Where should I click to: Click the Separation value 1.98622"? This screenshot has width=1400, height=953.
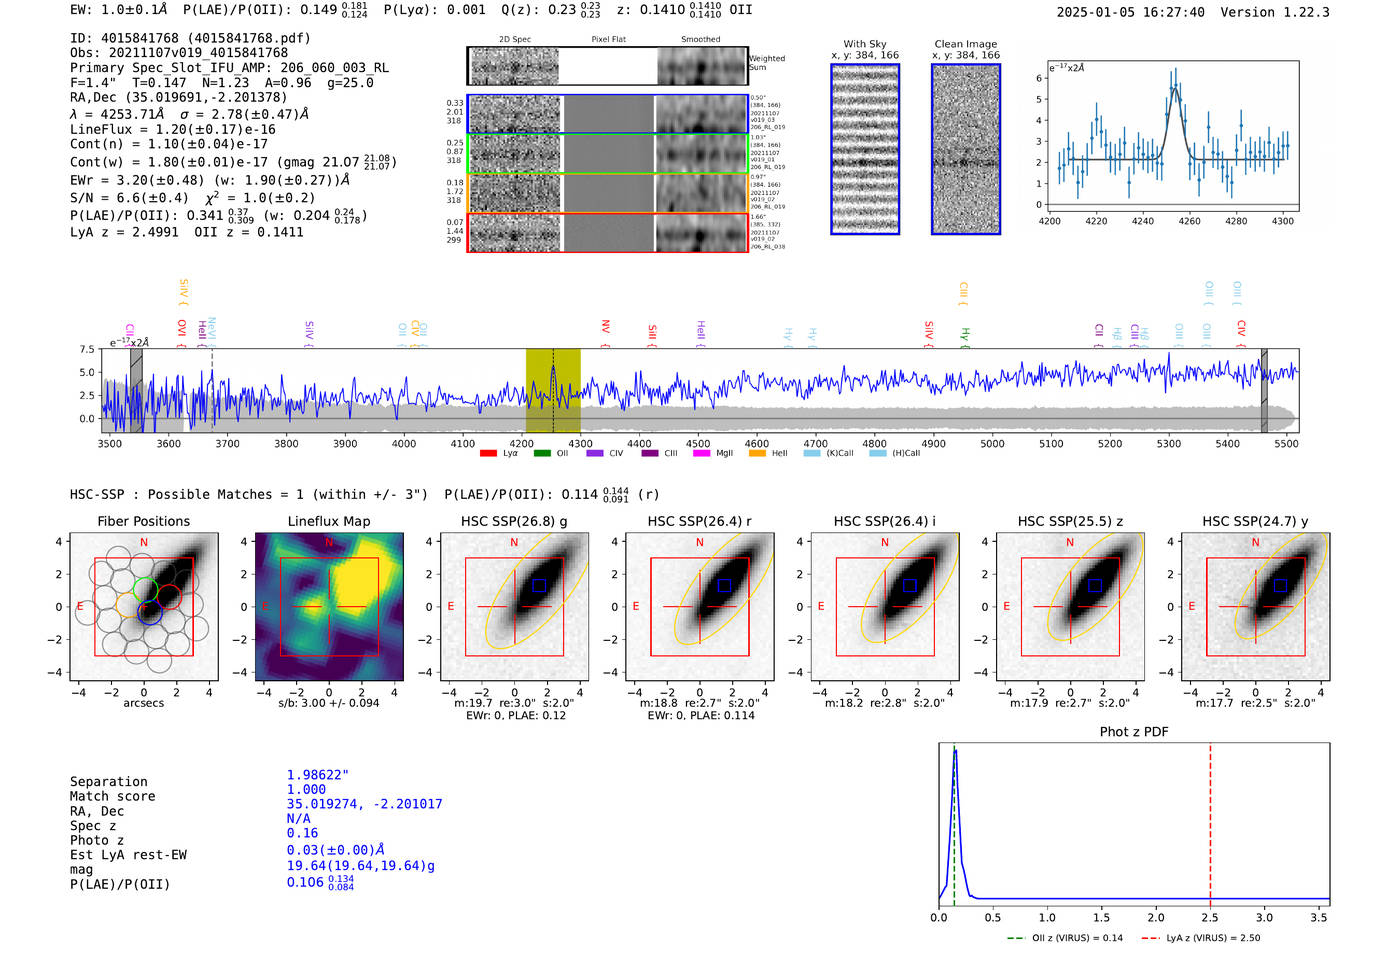pos(318,775)
